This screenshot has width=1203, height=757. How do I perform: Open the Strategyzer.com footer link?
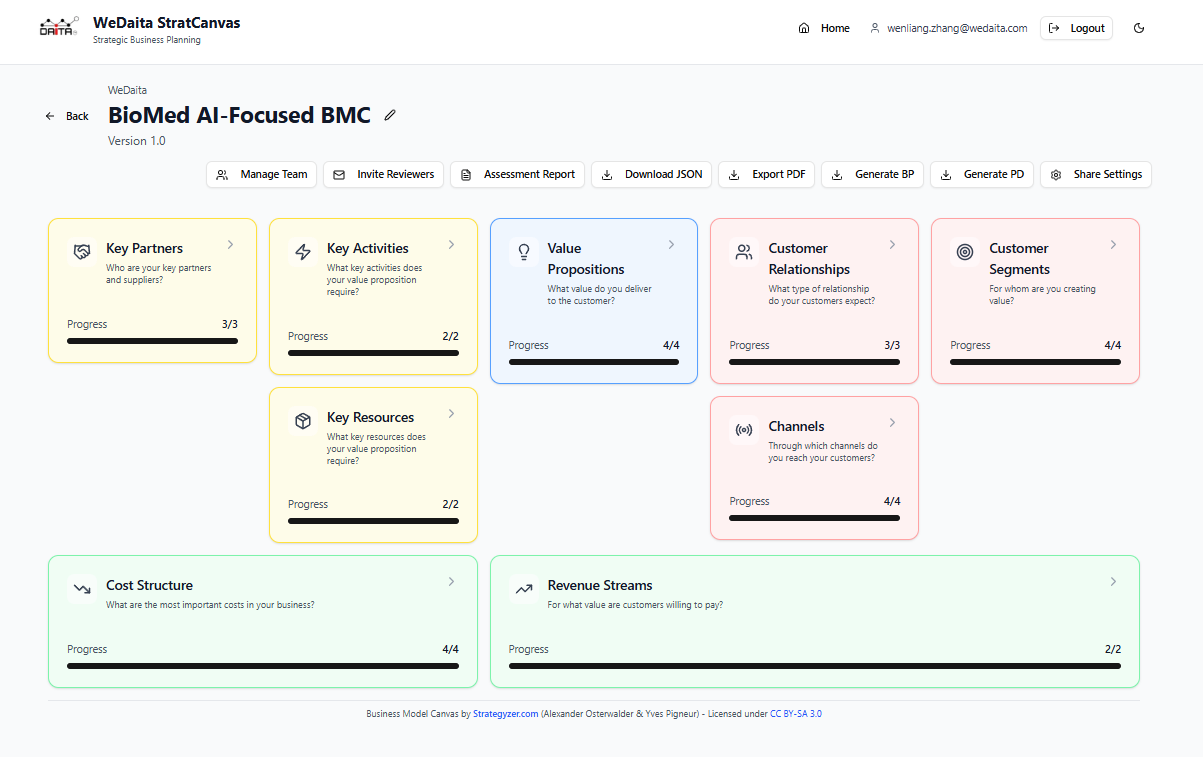[x=505, y=714]
